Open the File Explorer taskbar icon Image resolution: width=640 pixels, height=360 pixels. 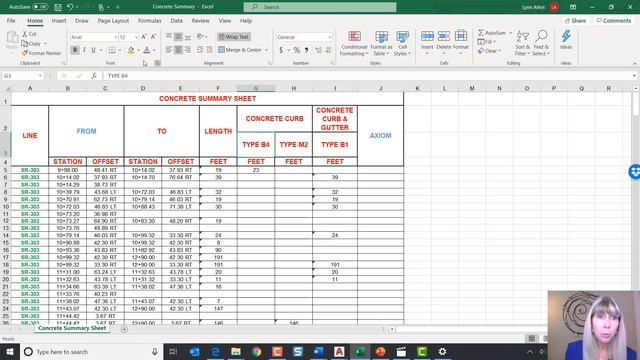236,351
